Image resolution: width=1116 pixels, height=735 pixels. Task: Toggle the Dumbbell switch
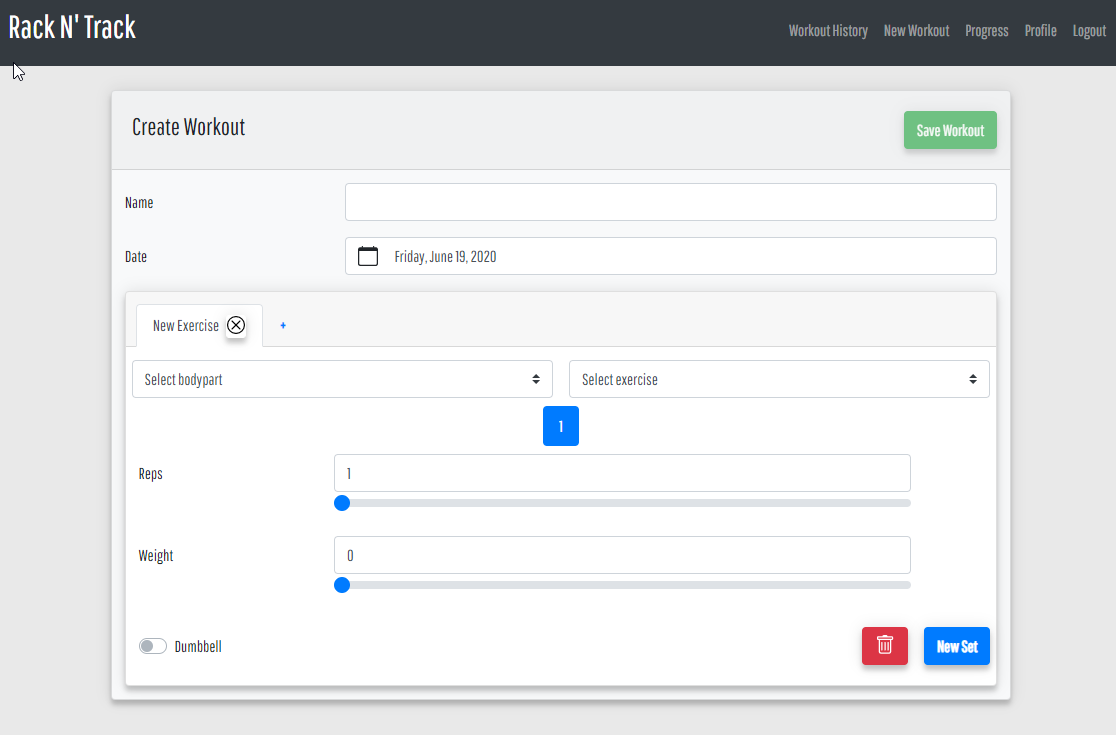point(153,646)
